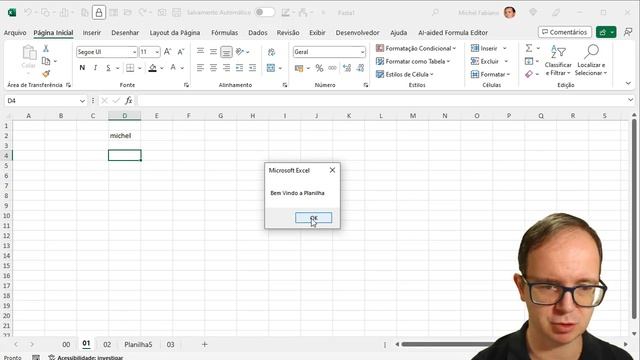Click insert function fx icon
Image resolution: width=640 pixels, height=360 pixels.
(x=129, y=100)
